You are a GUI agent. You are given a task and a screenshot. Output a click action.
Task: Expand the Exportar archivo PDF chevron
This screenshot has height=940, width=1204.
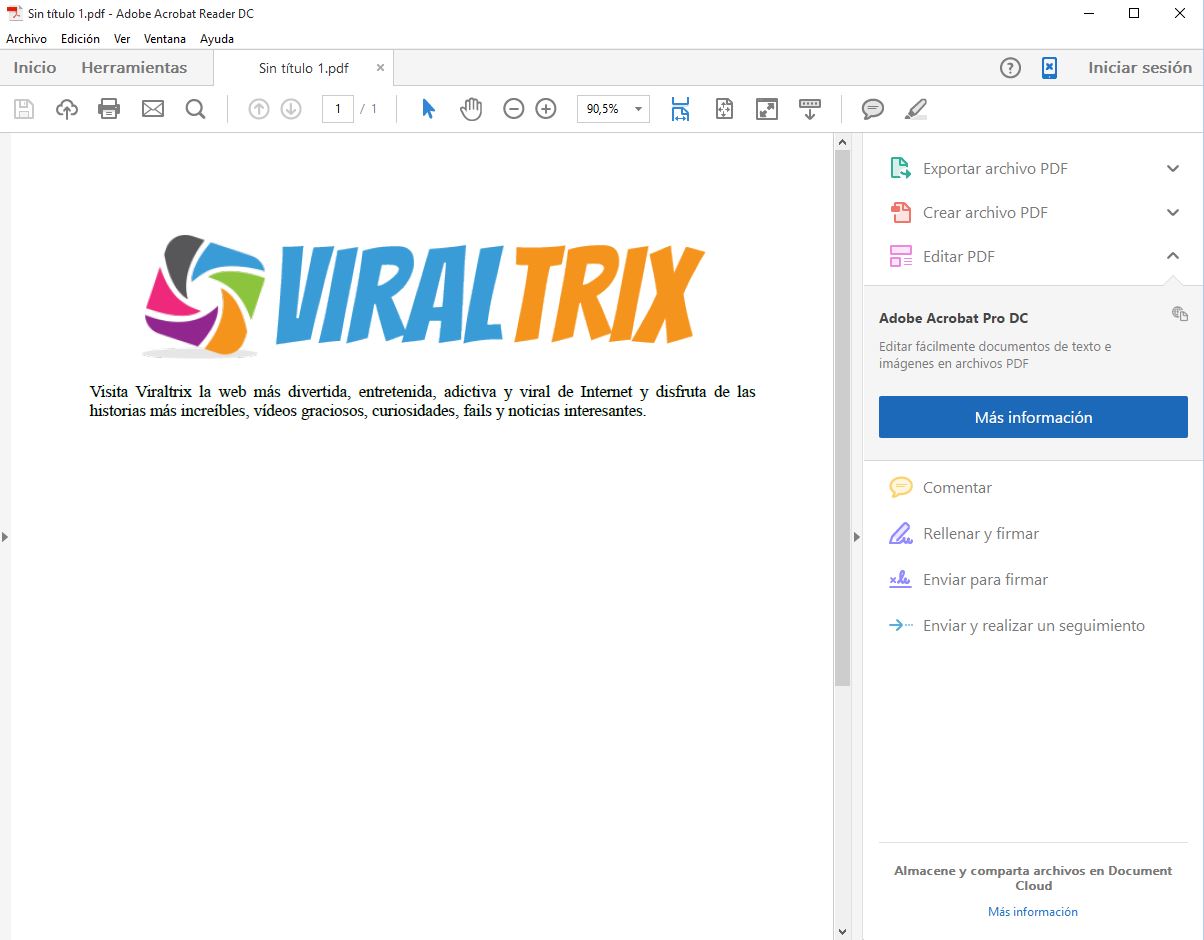[x=1173, y=168]
